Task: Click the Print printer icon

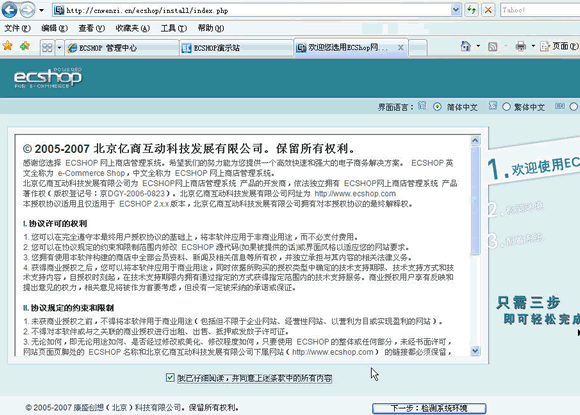Action: click(x=521, y=46)
